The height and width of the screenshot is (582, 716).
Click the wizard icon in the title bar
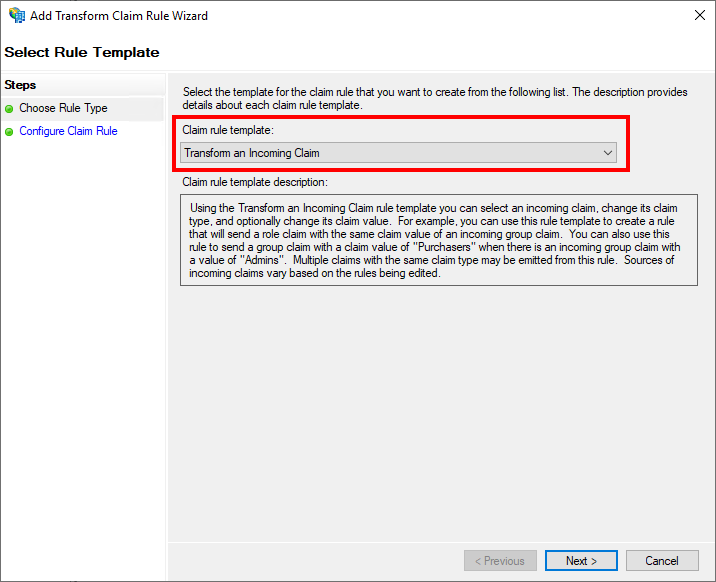(16, 16)
